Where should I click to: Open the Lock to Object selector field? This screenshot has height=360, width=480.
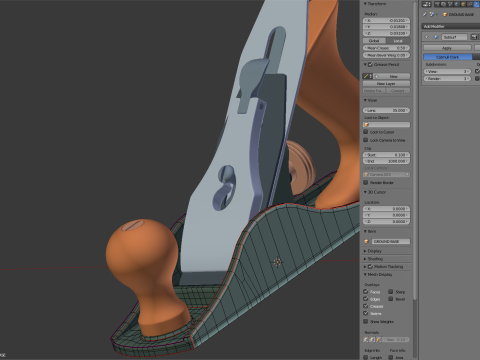(387, 124)
